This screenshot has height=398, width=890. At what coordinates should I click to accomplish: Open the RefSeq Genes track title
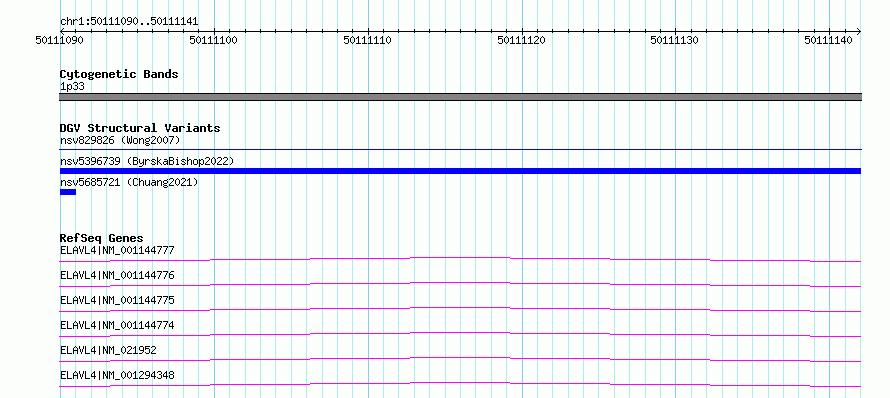tap(102, 238)
